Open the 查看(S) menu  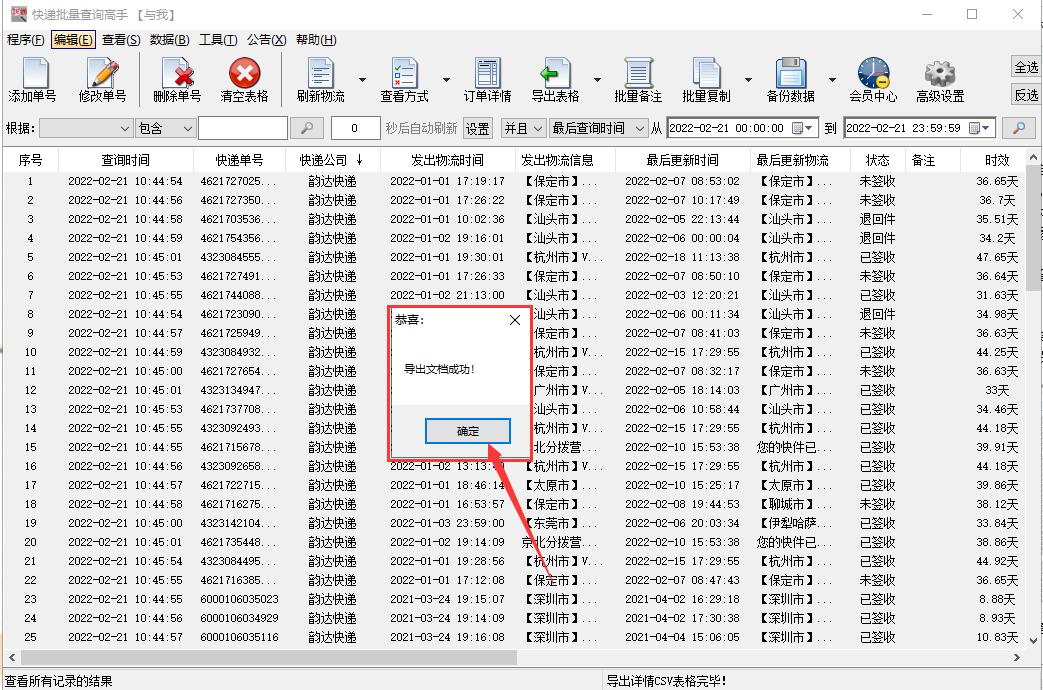pyautogui.click(x=121, y=40)
